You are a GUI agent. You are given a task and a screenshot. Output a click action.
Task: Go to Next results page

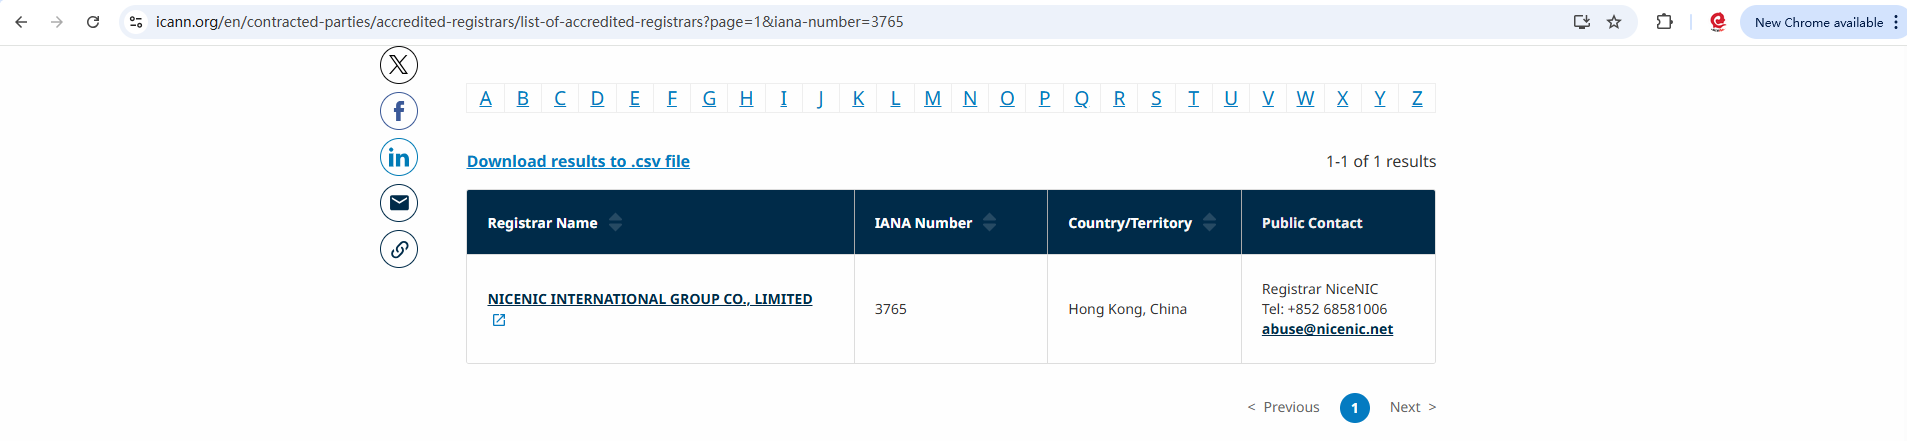[1412, 407]
